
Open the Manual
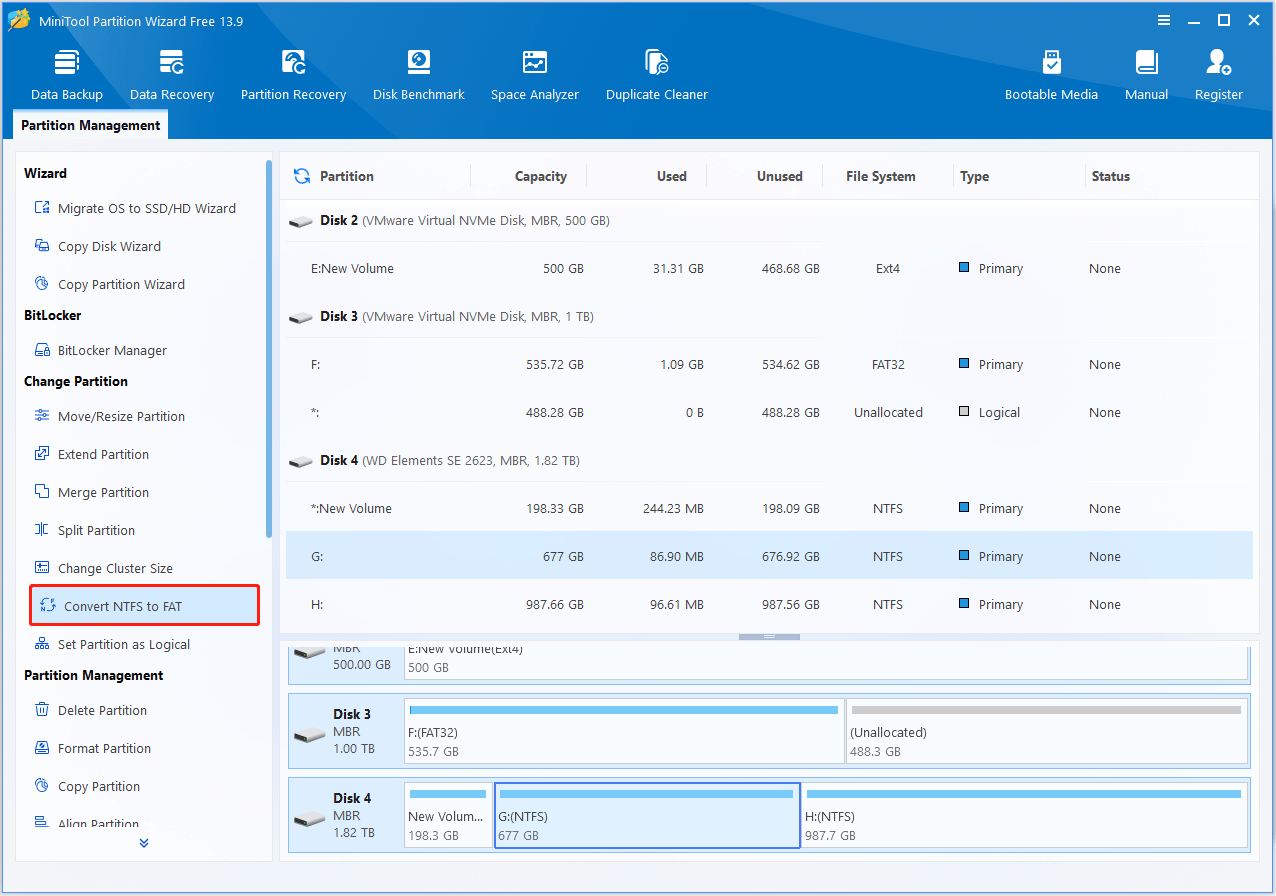[x=1146, y=75]
